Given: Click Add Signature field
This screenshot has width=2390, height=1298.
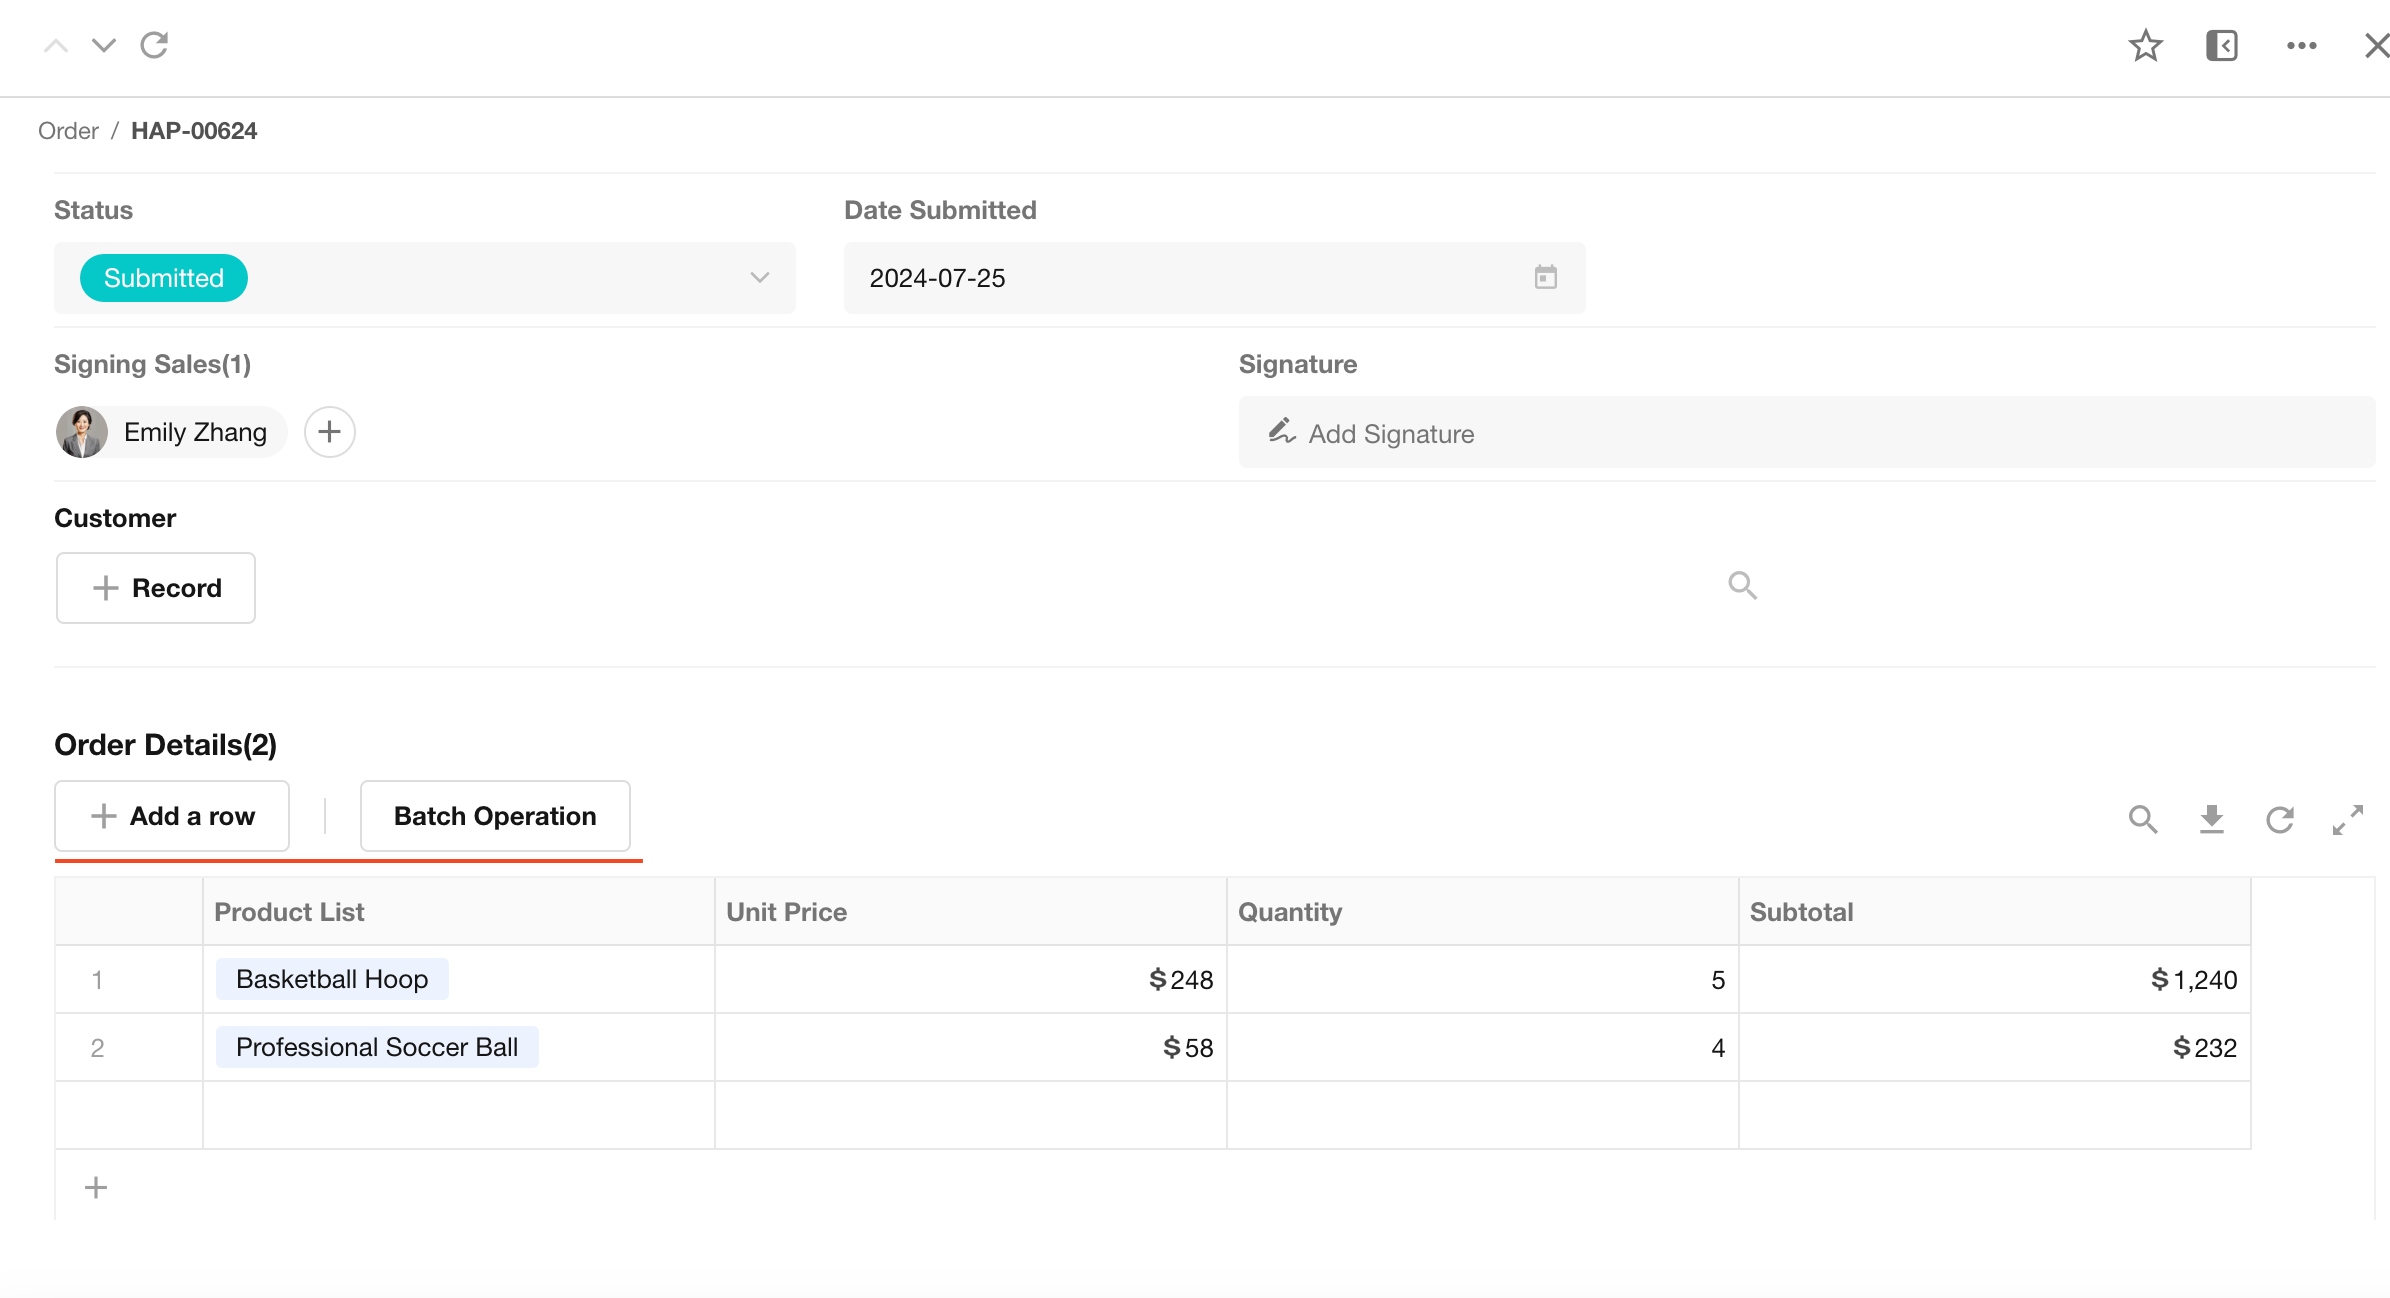Looking at the screenshot, I should [x=1390, y=433].
